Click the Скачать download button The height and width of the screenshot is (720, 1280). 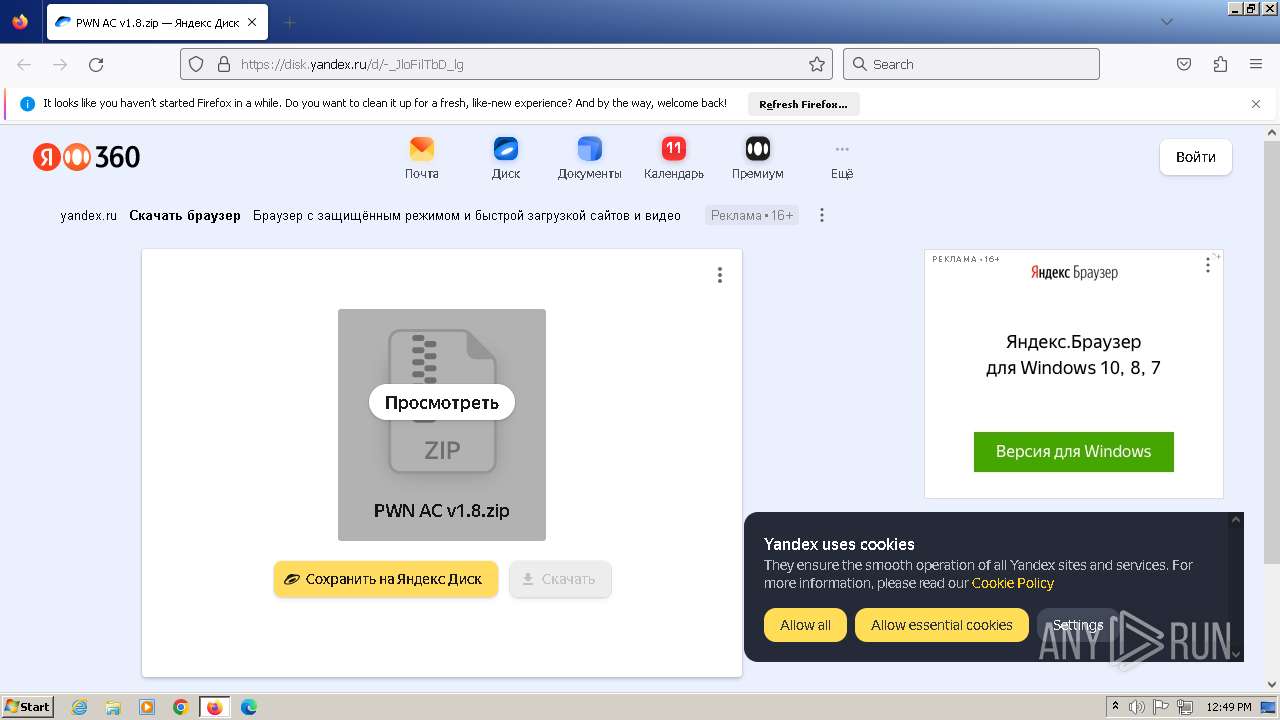tap(560, 579)
